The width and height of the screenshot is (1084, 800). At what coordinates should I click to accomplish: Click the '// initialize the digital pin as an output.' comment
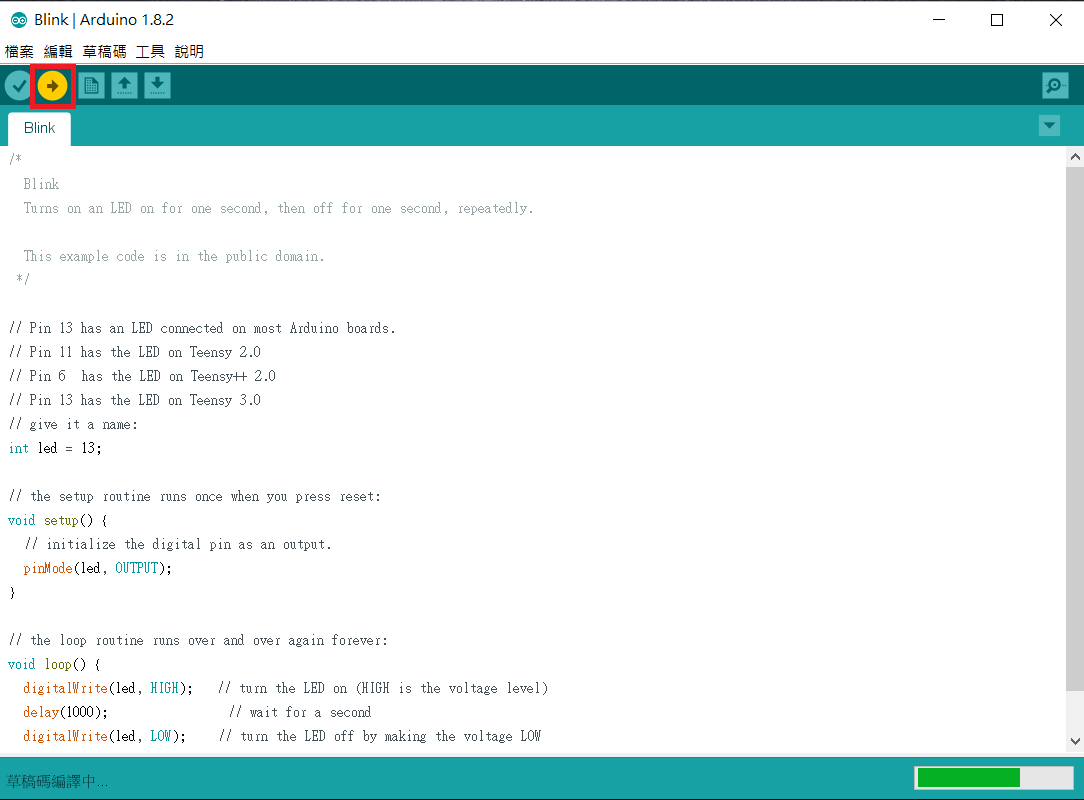178,544
